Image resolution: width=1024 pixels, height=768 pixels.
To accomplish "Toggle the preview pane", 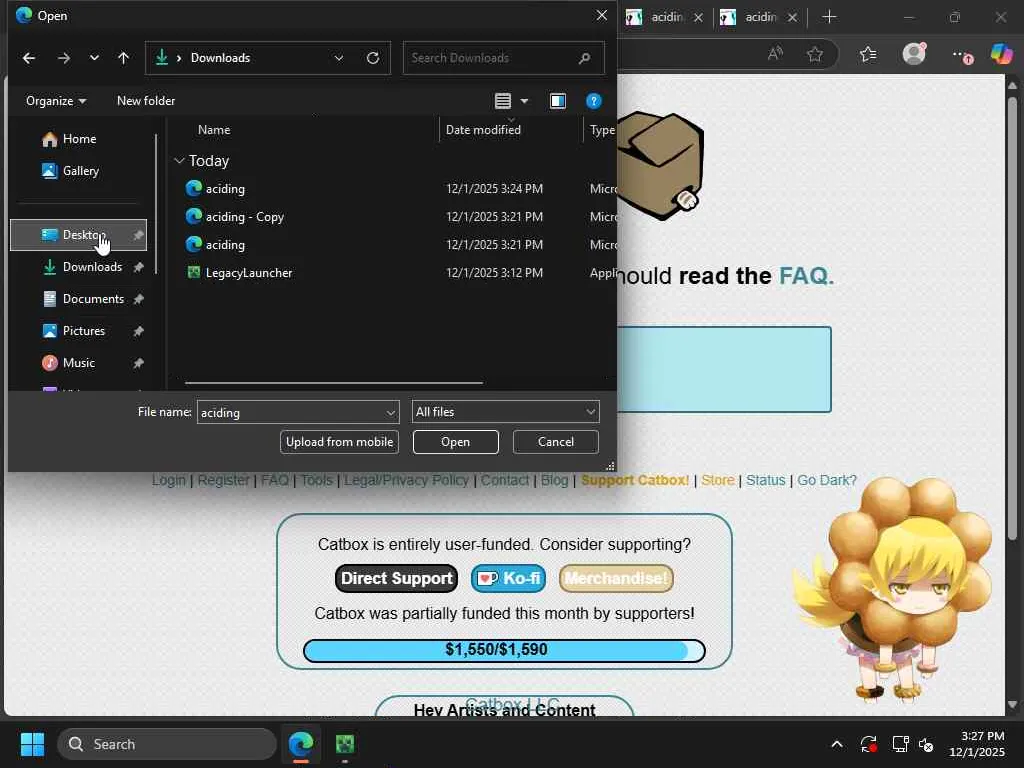I will coord(558,101).
